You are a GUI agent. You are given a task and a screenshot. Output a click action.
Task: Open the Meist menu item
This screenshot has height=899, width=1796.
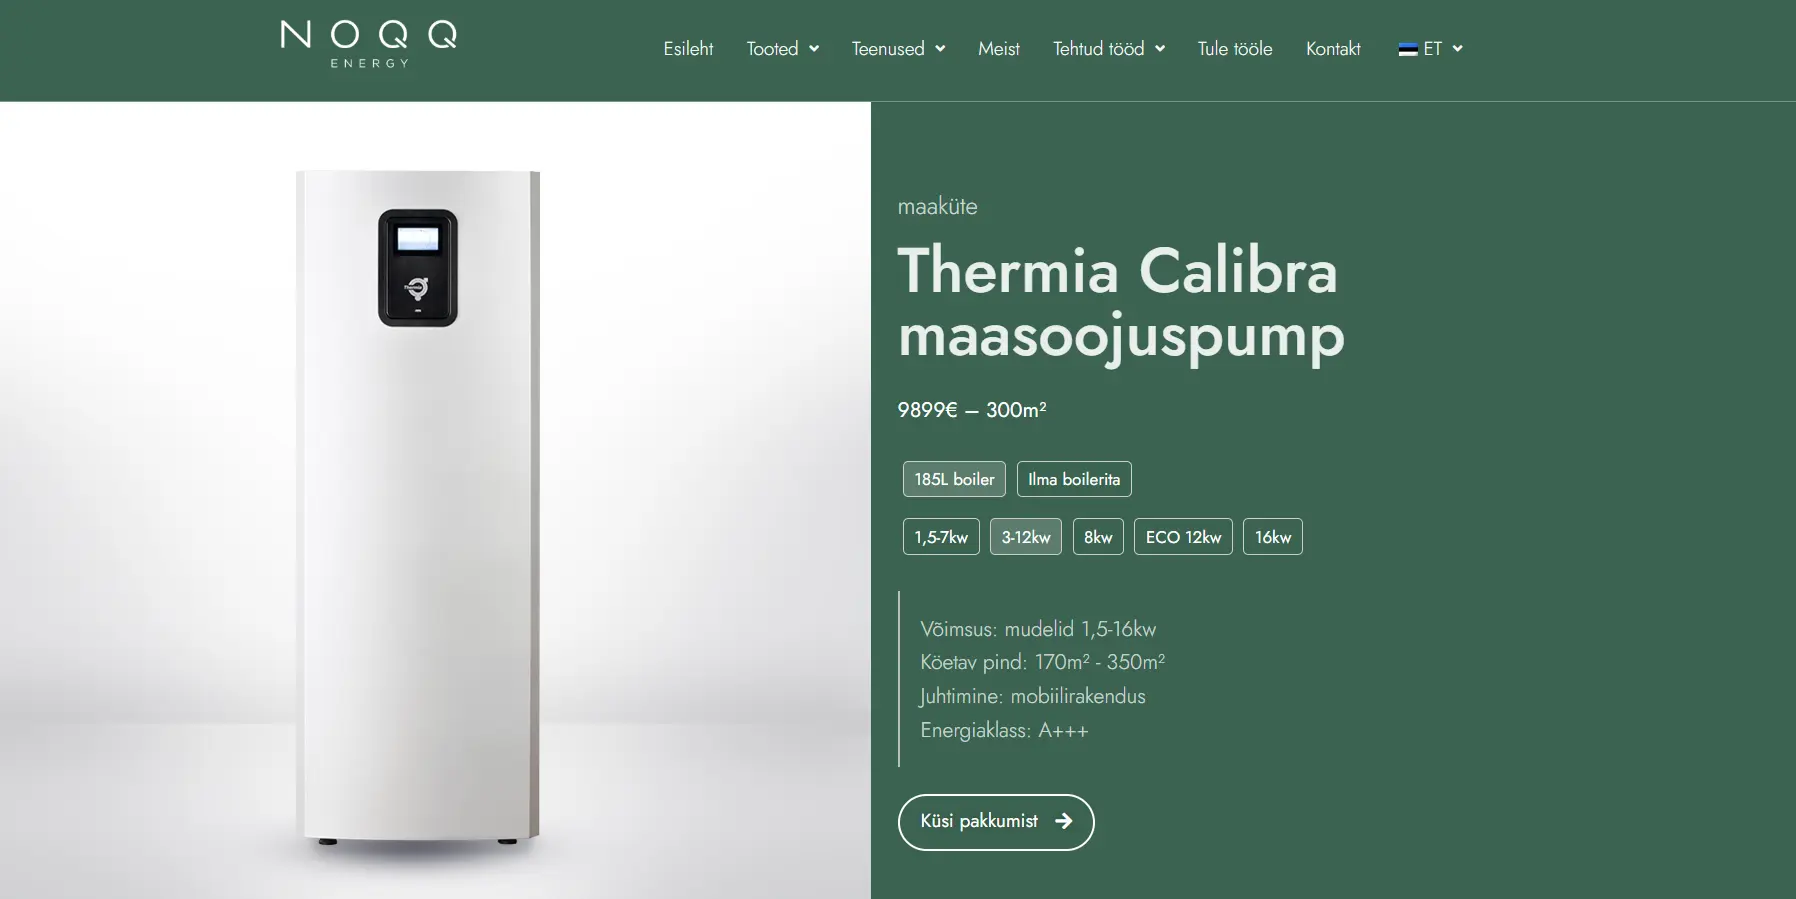999,49
